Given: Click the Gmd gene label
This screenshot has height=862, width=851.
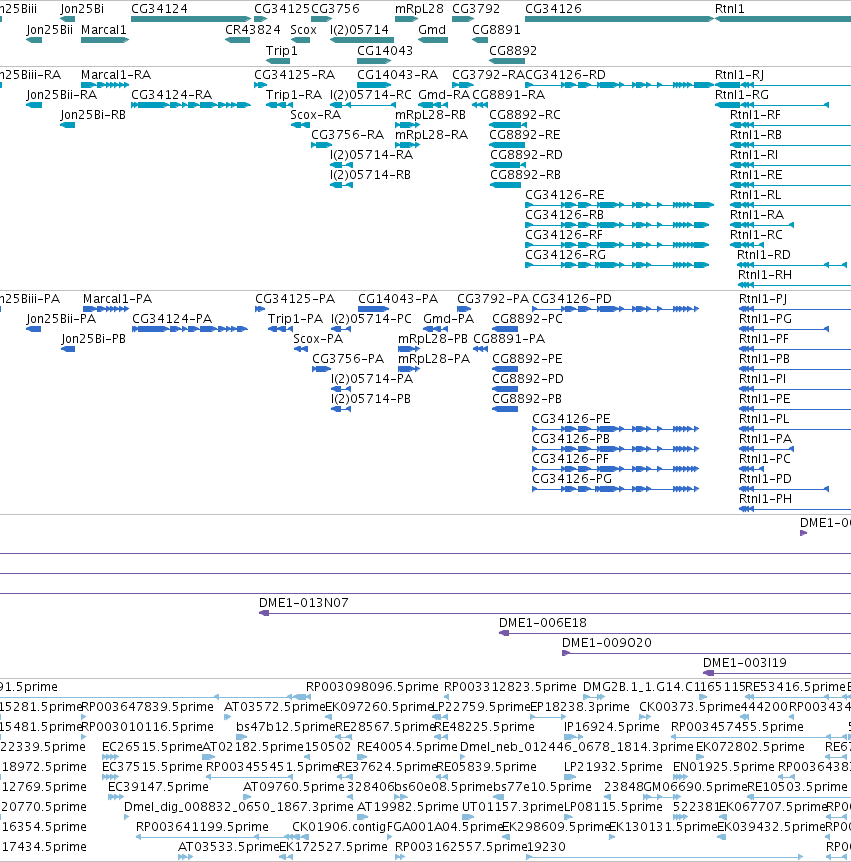Looking at the screenshot, I should (432, 30).
